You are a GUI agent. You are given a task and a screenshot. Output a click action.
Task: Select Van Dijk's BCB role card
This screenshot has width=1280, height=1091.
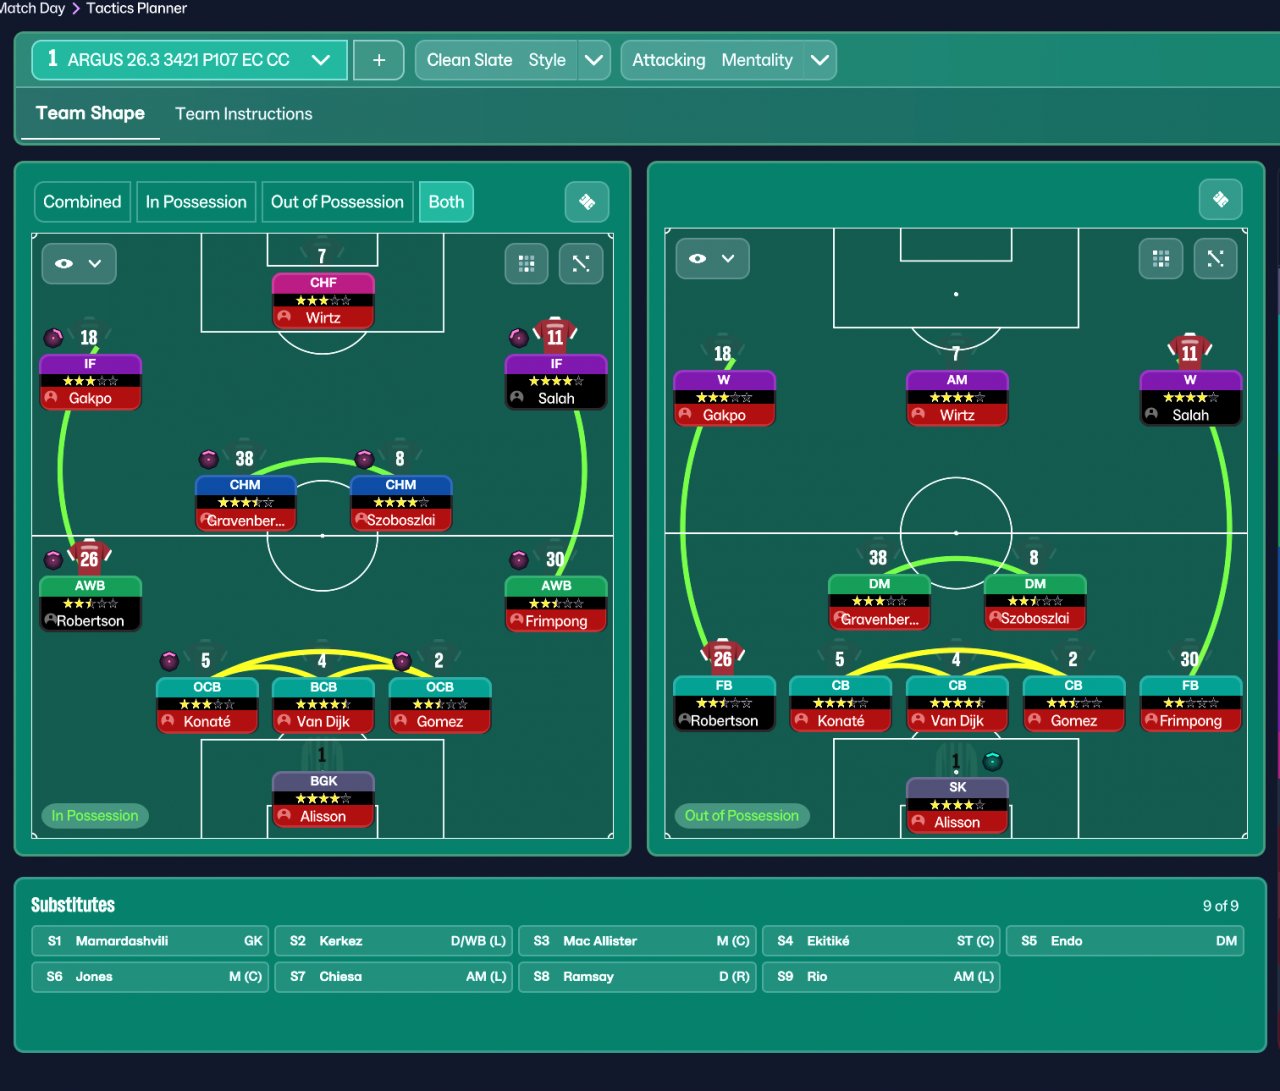(x=323, y=705)
